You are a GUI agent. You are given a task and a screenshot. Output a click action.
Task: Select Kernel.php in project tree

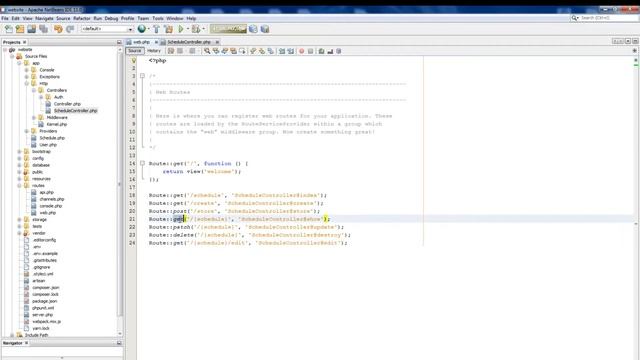(x=57, y=124)
